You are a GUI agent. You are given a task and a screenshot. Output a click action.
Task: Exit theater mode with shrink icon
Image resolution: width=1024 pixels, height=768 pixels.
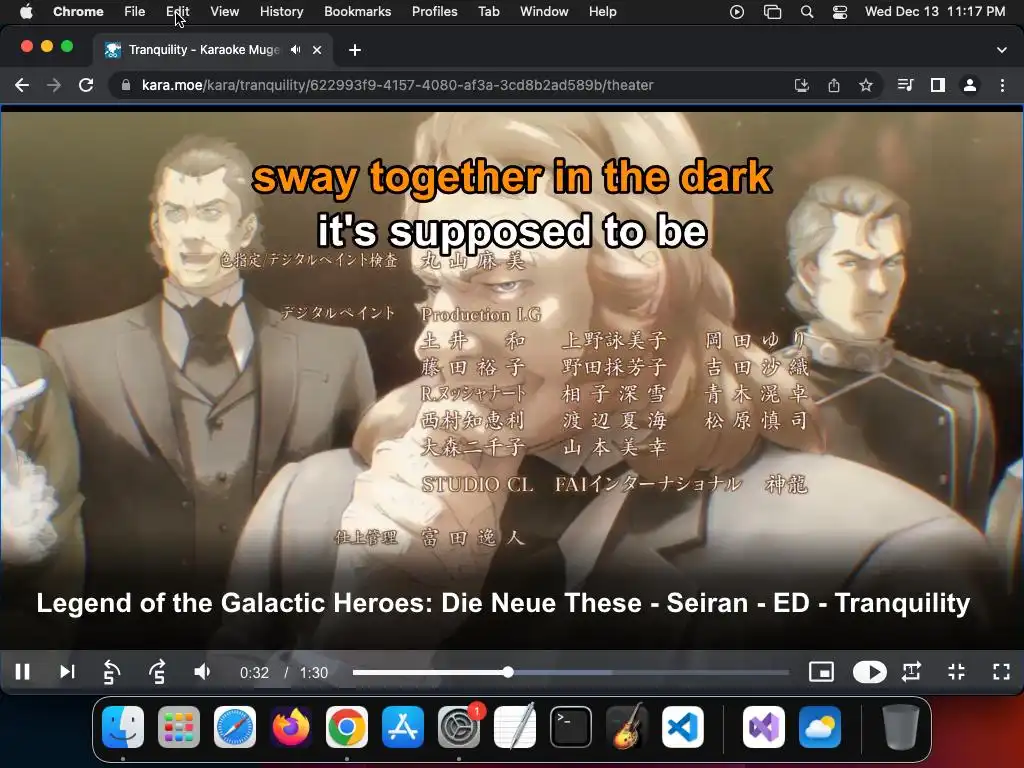(957, 672)
